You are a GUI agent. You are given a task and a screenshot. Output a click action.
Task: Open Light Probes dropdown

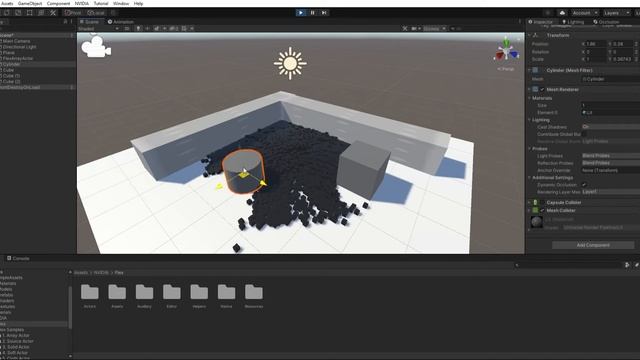pyautogui.click(x=611, y=156)
